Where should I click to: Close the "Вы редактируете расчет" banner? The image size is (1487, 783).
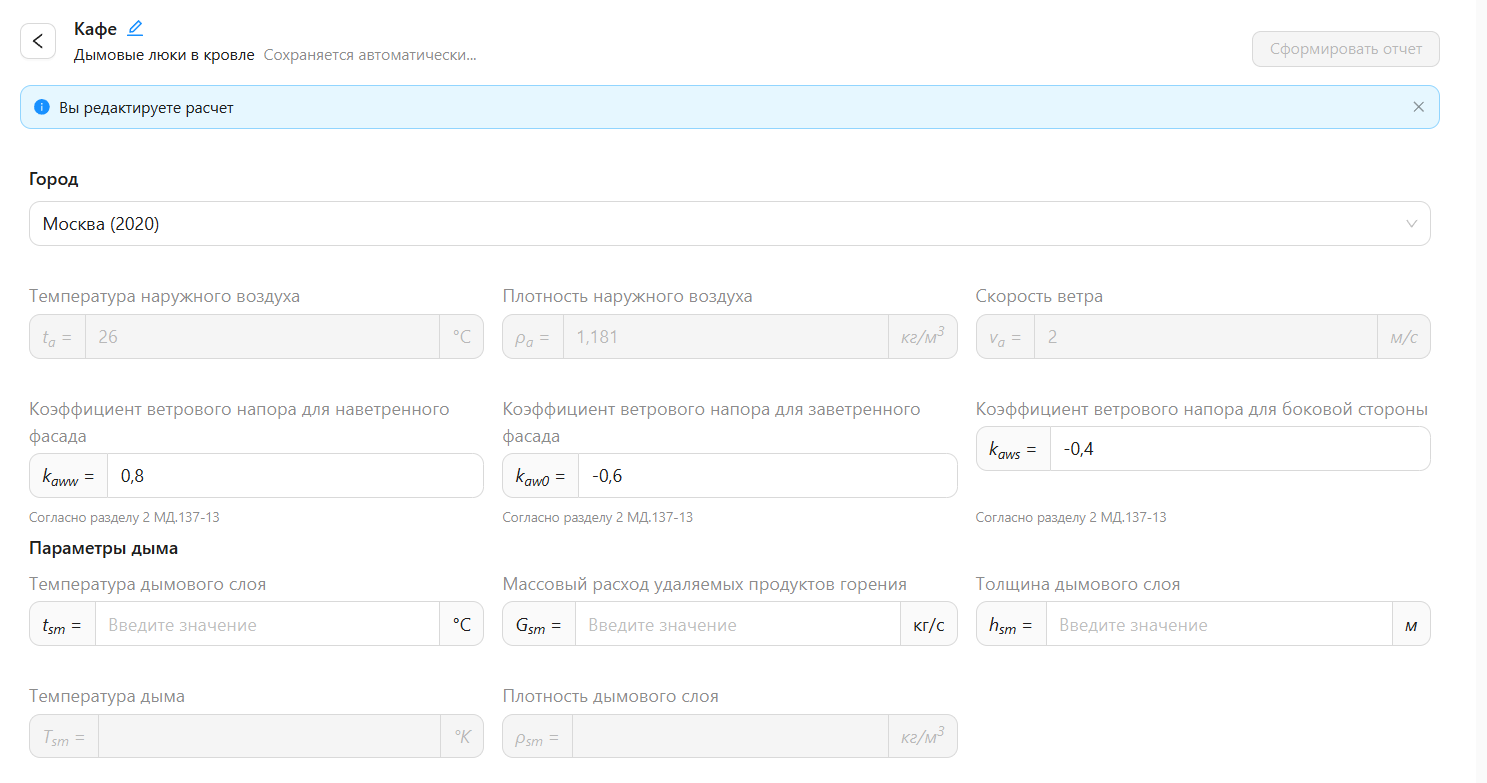(x=1418, y=107)
